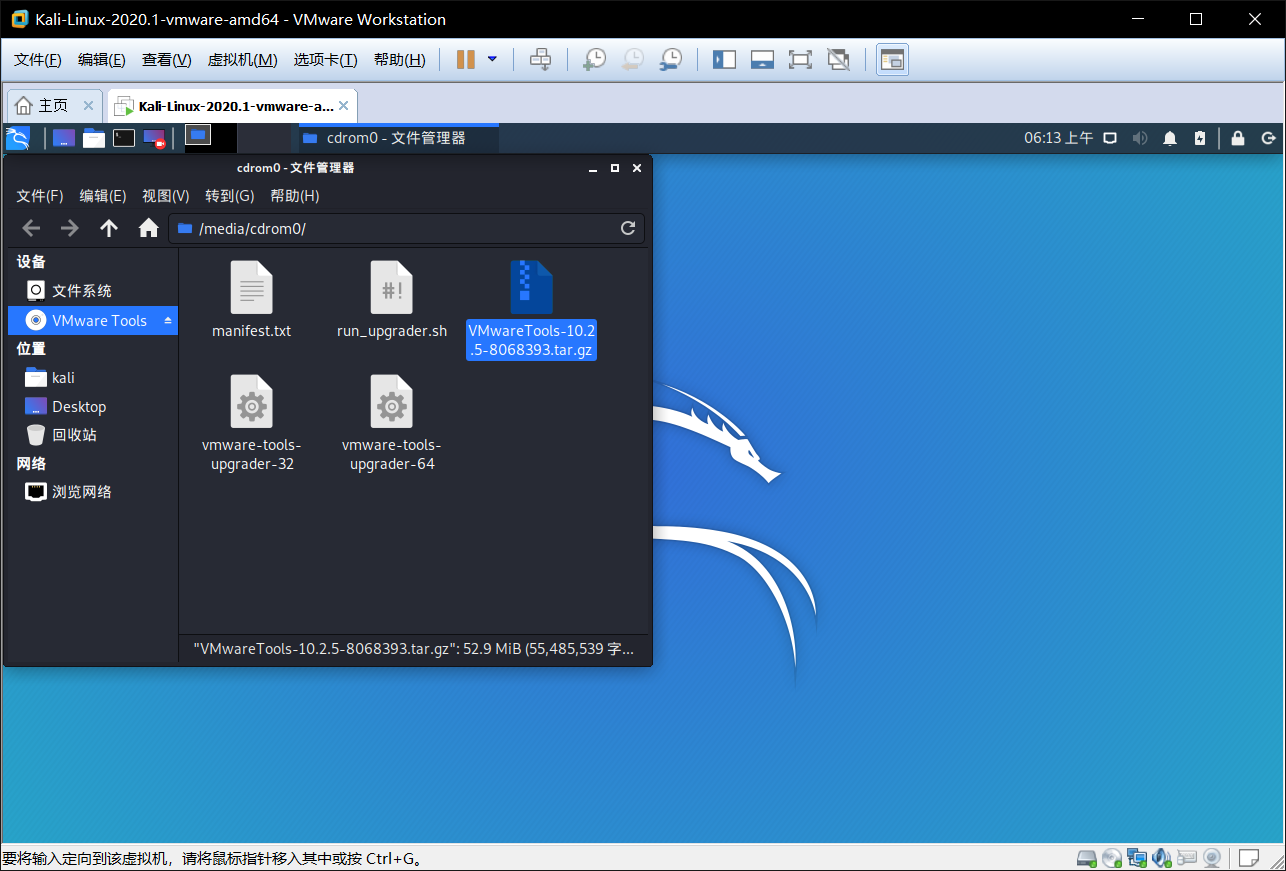
Task: Pause the virtual machine from the VMware toolbar
Action: pyautogui.click(x=465, y=60)
